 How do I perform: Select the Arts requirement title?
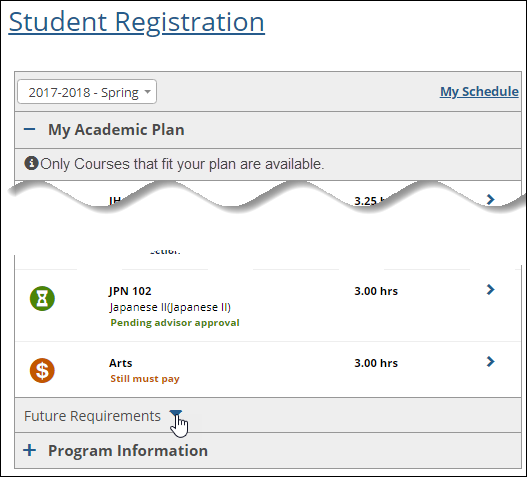pyautogui.click(x=121, y=363)
